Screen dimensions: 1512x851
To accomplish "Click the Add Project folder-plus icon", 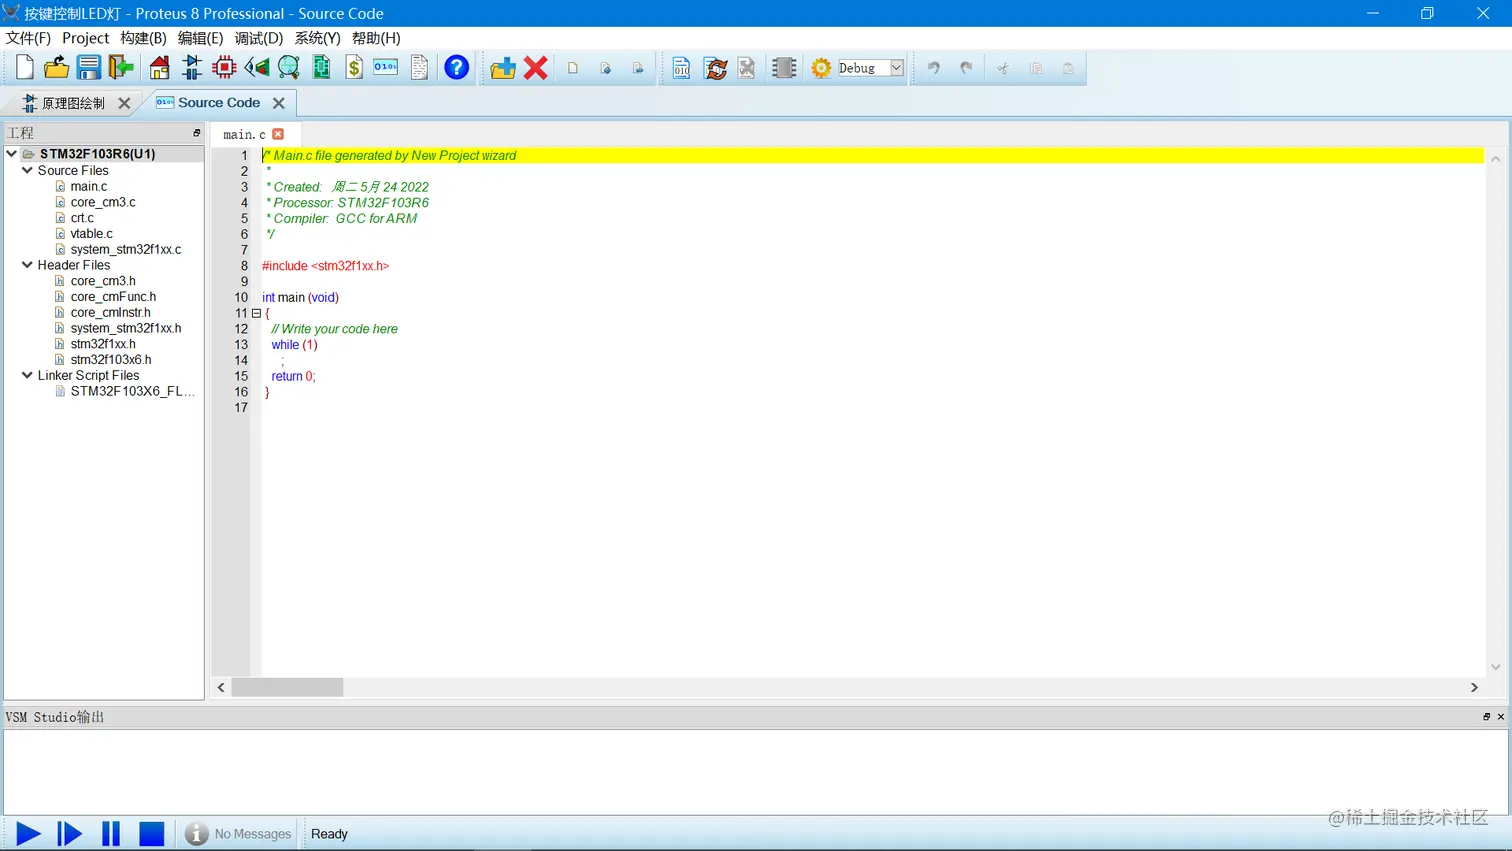I will tap(503, 68).
